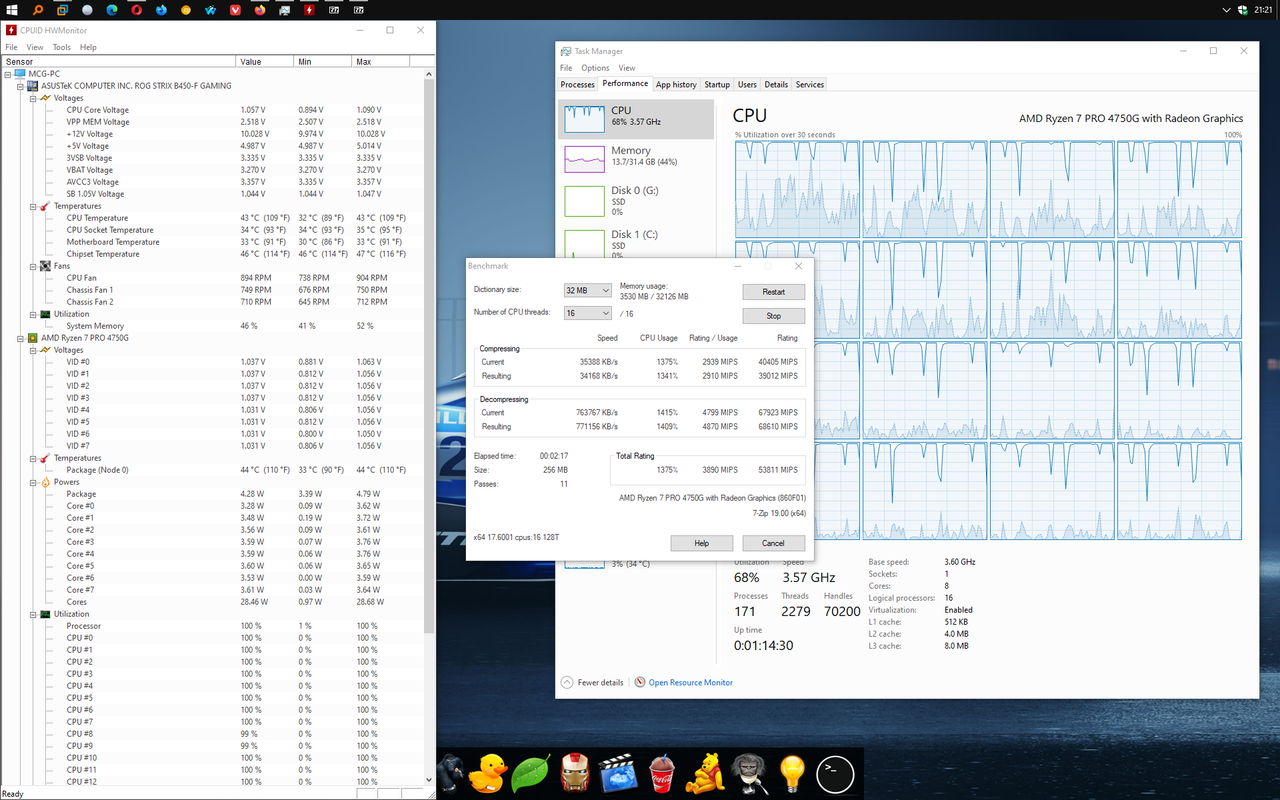Click the Resource Monitor gauge icon
The height and width of the screenshot is (800, 1280).
(640, 682)
